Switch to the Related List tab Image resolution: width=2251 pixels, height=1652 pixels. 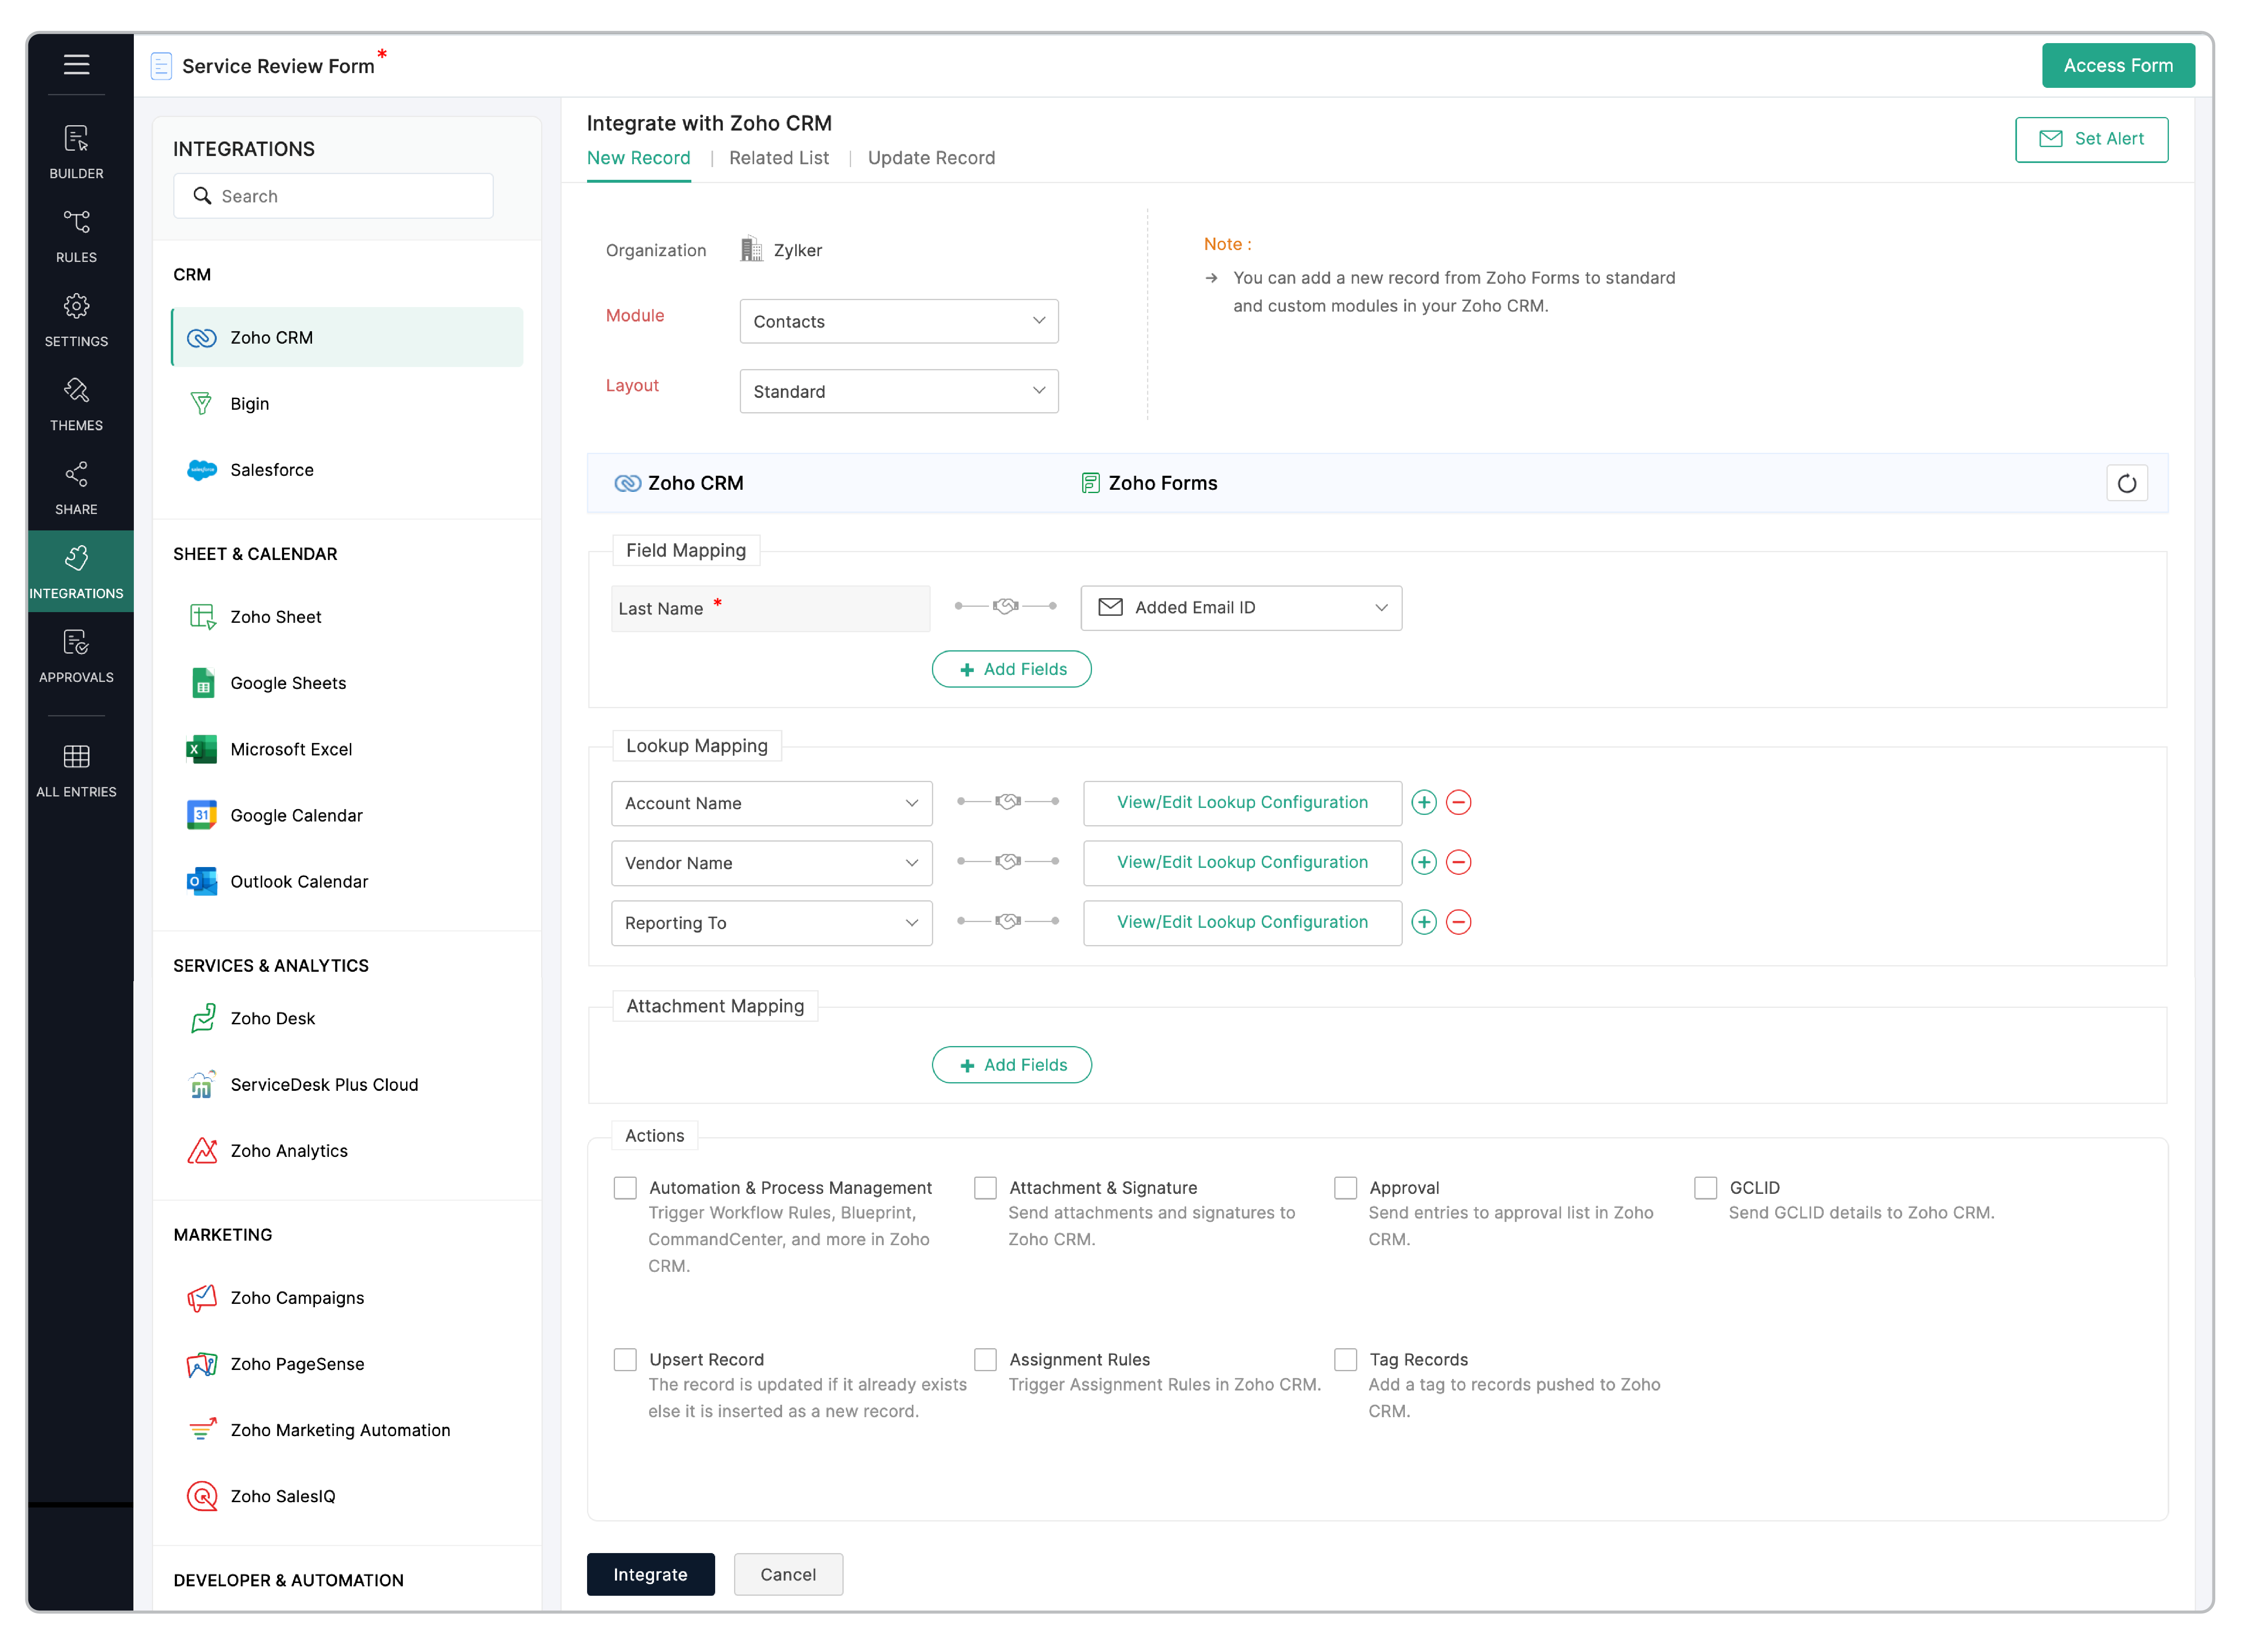coord(778,158)
